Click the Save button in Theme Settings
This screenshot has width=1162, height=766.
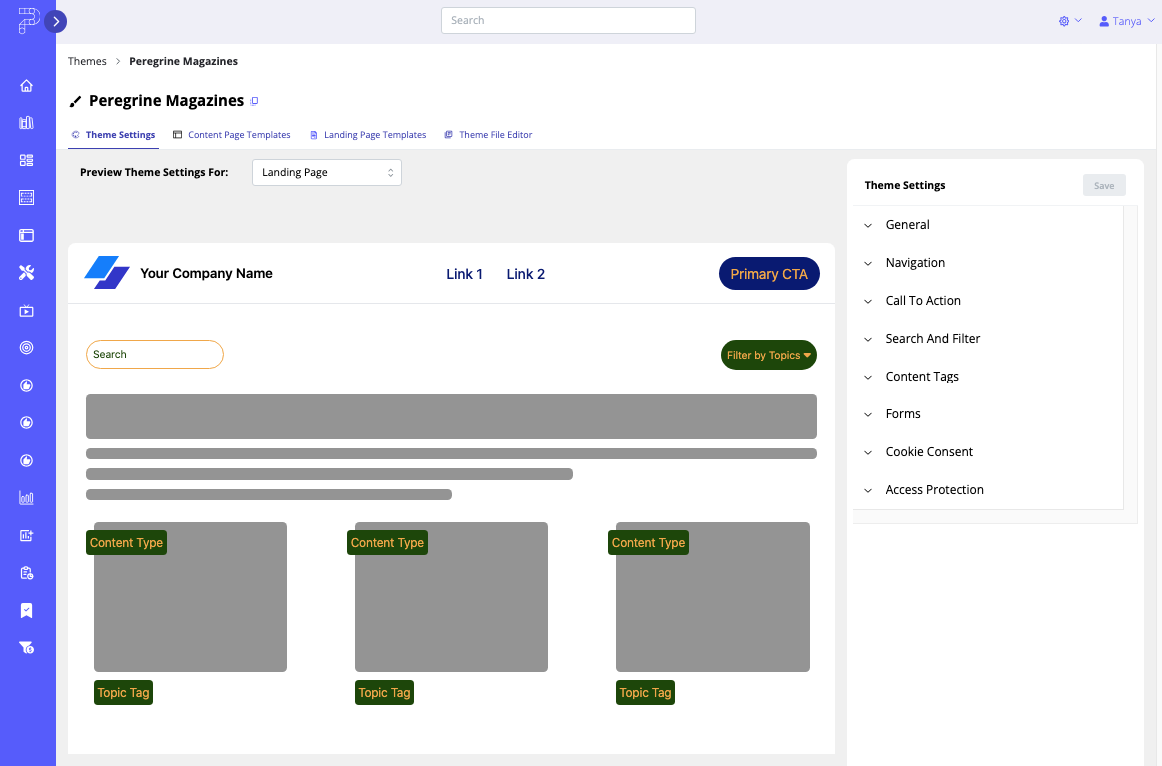pyautogui.click(x=1103, y=185)
